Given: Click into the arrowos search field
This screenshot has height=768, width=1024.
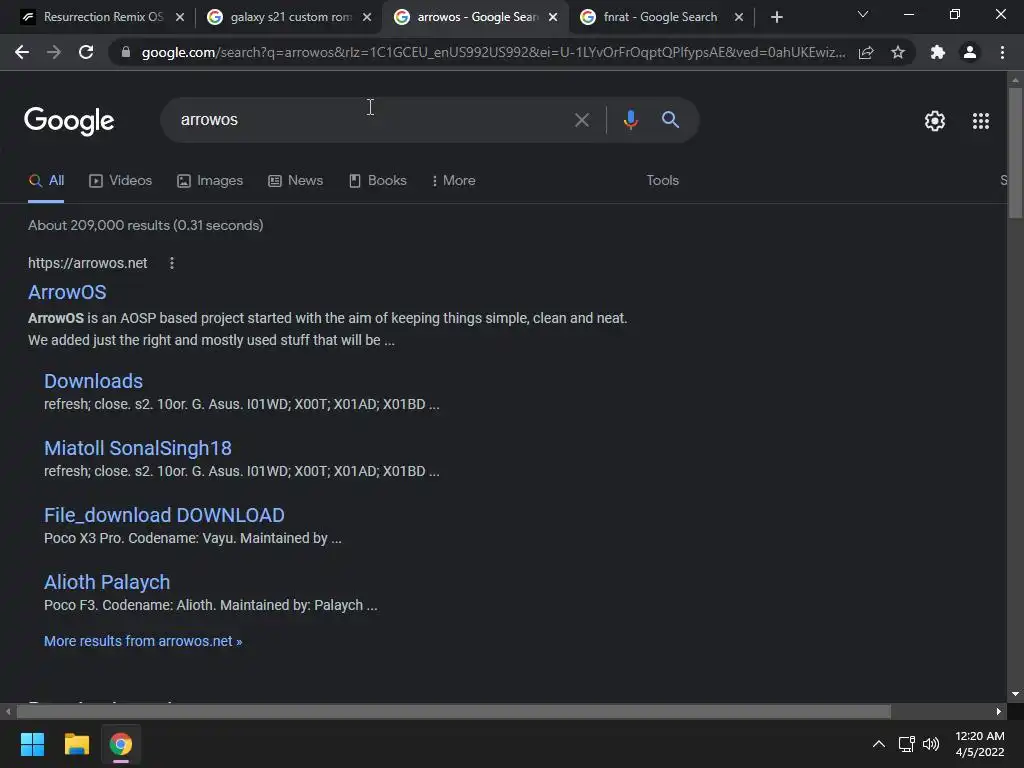Looking at the screenshot, I should click(372, 120).
